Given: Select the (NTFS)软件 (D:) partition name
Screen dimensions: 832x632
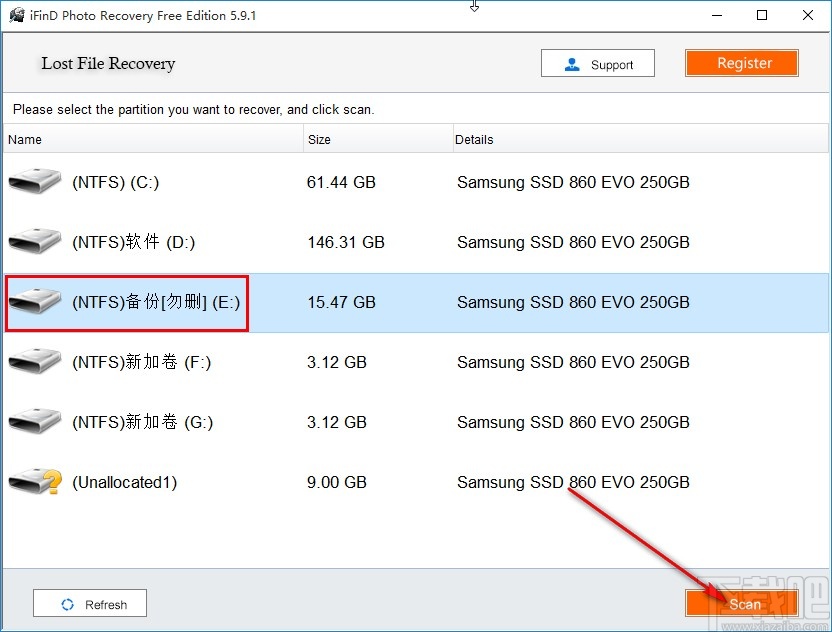Looking at the screenshot, I should [x=133, y=242].
